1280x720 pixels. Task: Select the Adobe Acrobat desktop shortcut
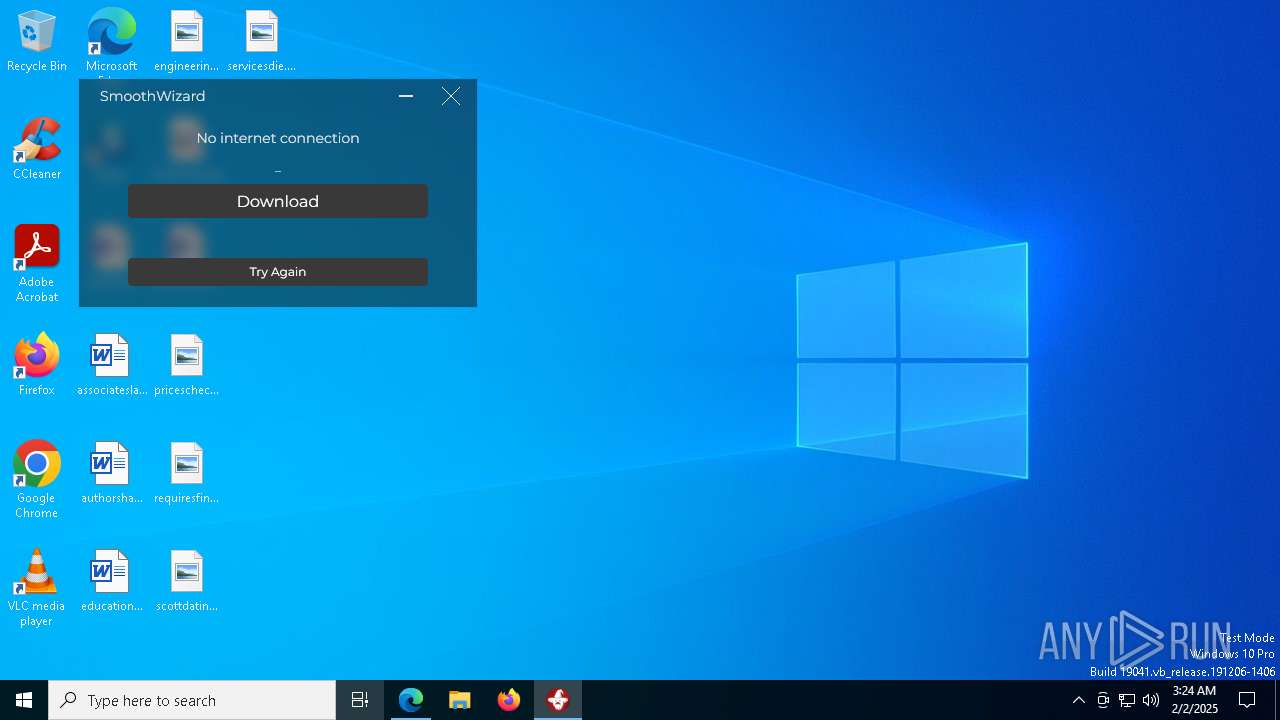click(37, 264)
